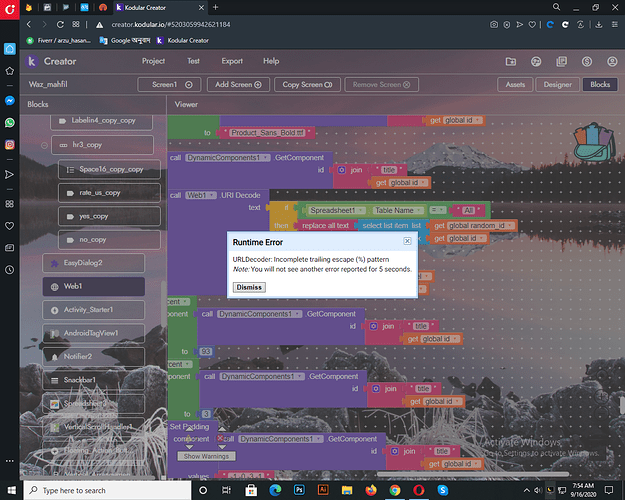The height and width of the screenshot is (500, 625).
Task: Open the sidebar three-dots setup menu
Action: pos(10,461)
